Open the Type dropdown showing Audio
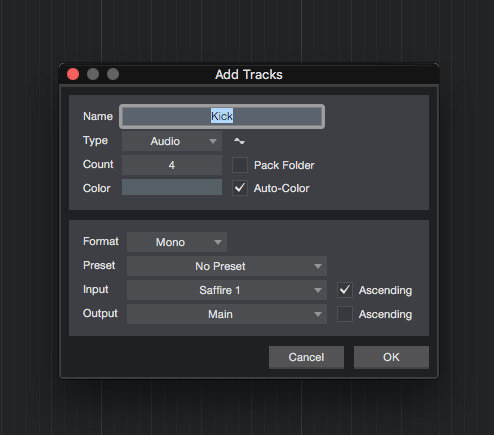This screenshot has width=494, height=435. point(172,141)
